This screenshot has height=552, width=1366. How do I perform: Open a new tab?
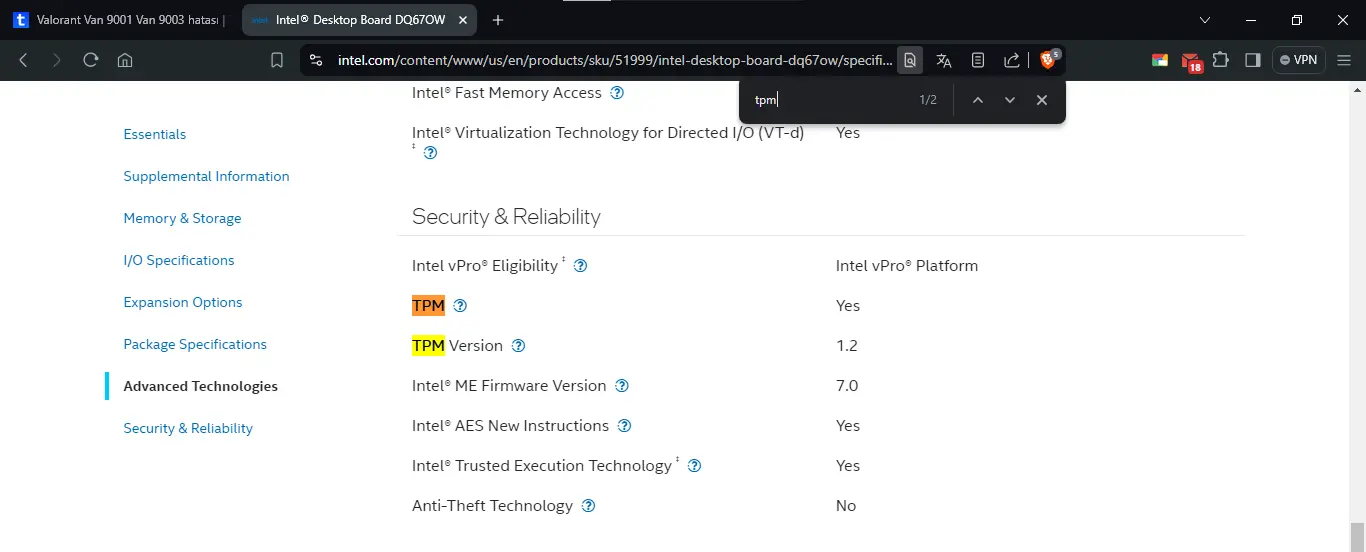[x=498, y=20]
